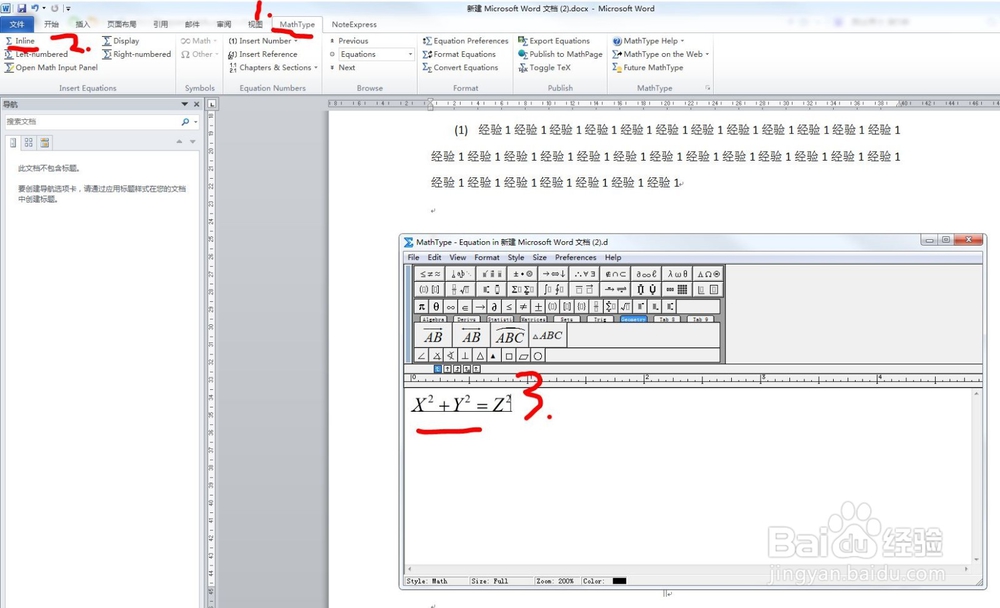Open MathType File menu
Screen dimensions: 1000x608
pos(413,257)
